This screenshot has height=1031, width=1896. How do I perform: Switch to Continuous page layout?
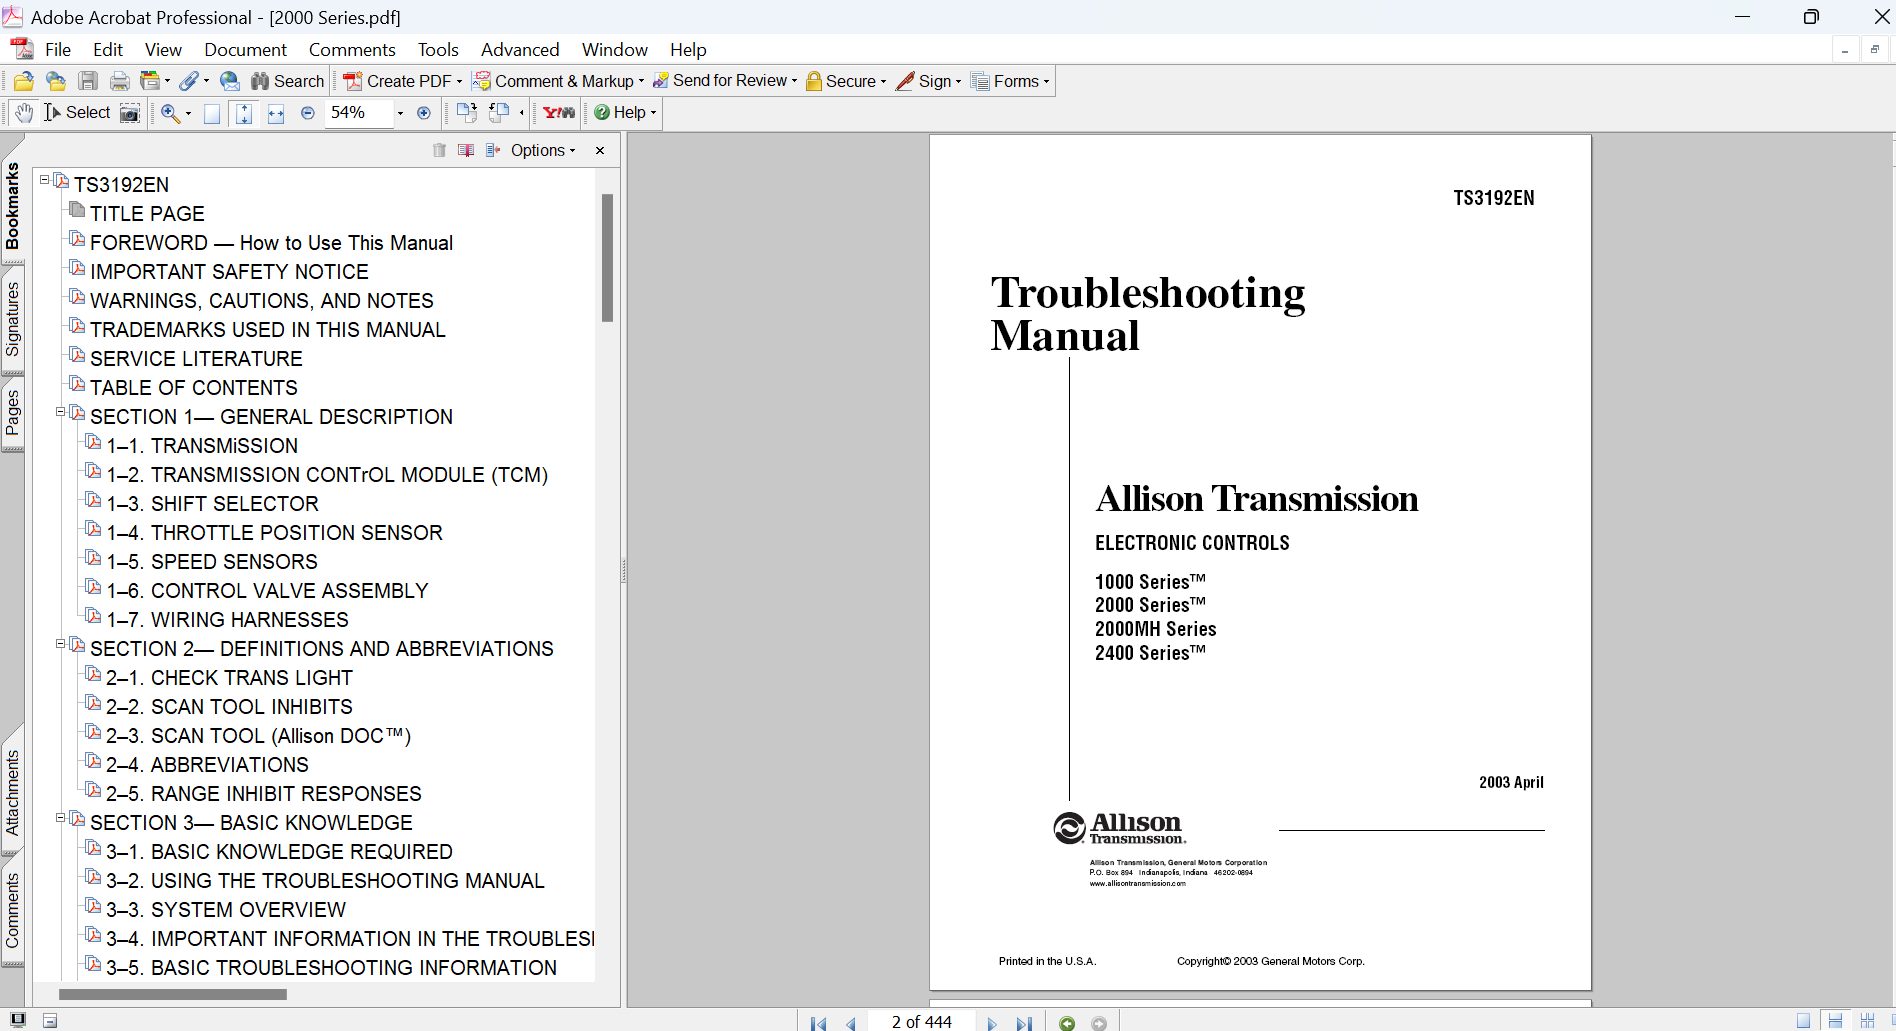1835,1021
